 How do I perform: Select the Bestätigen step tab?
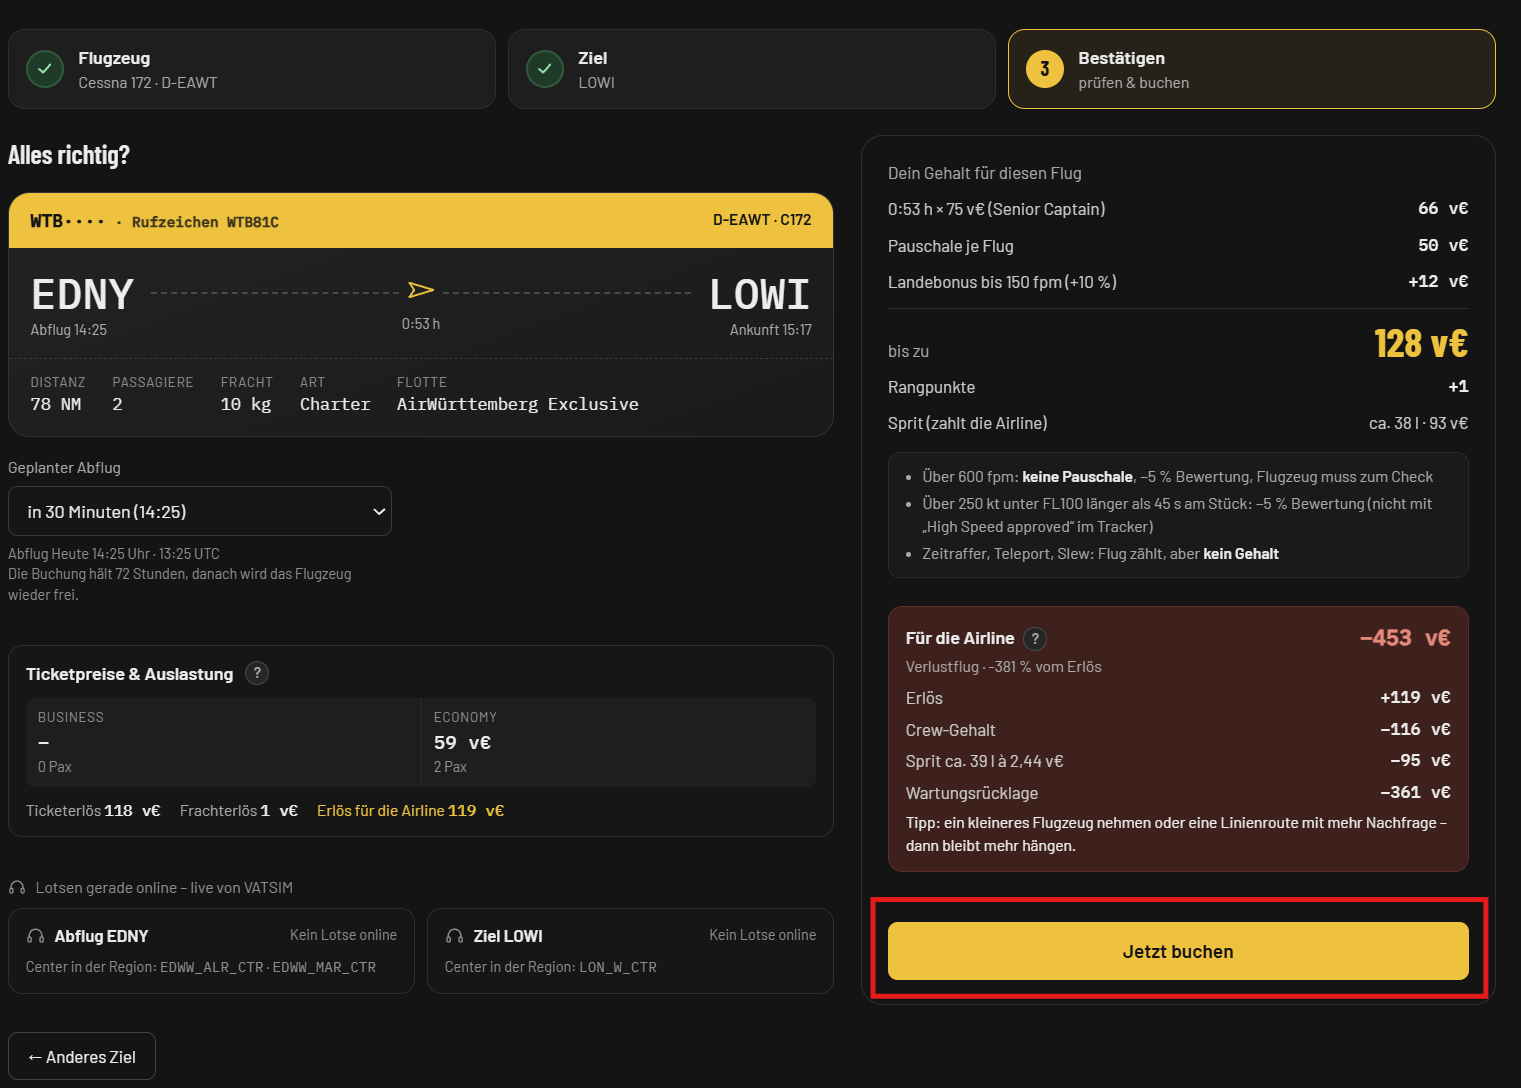tap(1252, 69)
